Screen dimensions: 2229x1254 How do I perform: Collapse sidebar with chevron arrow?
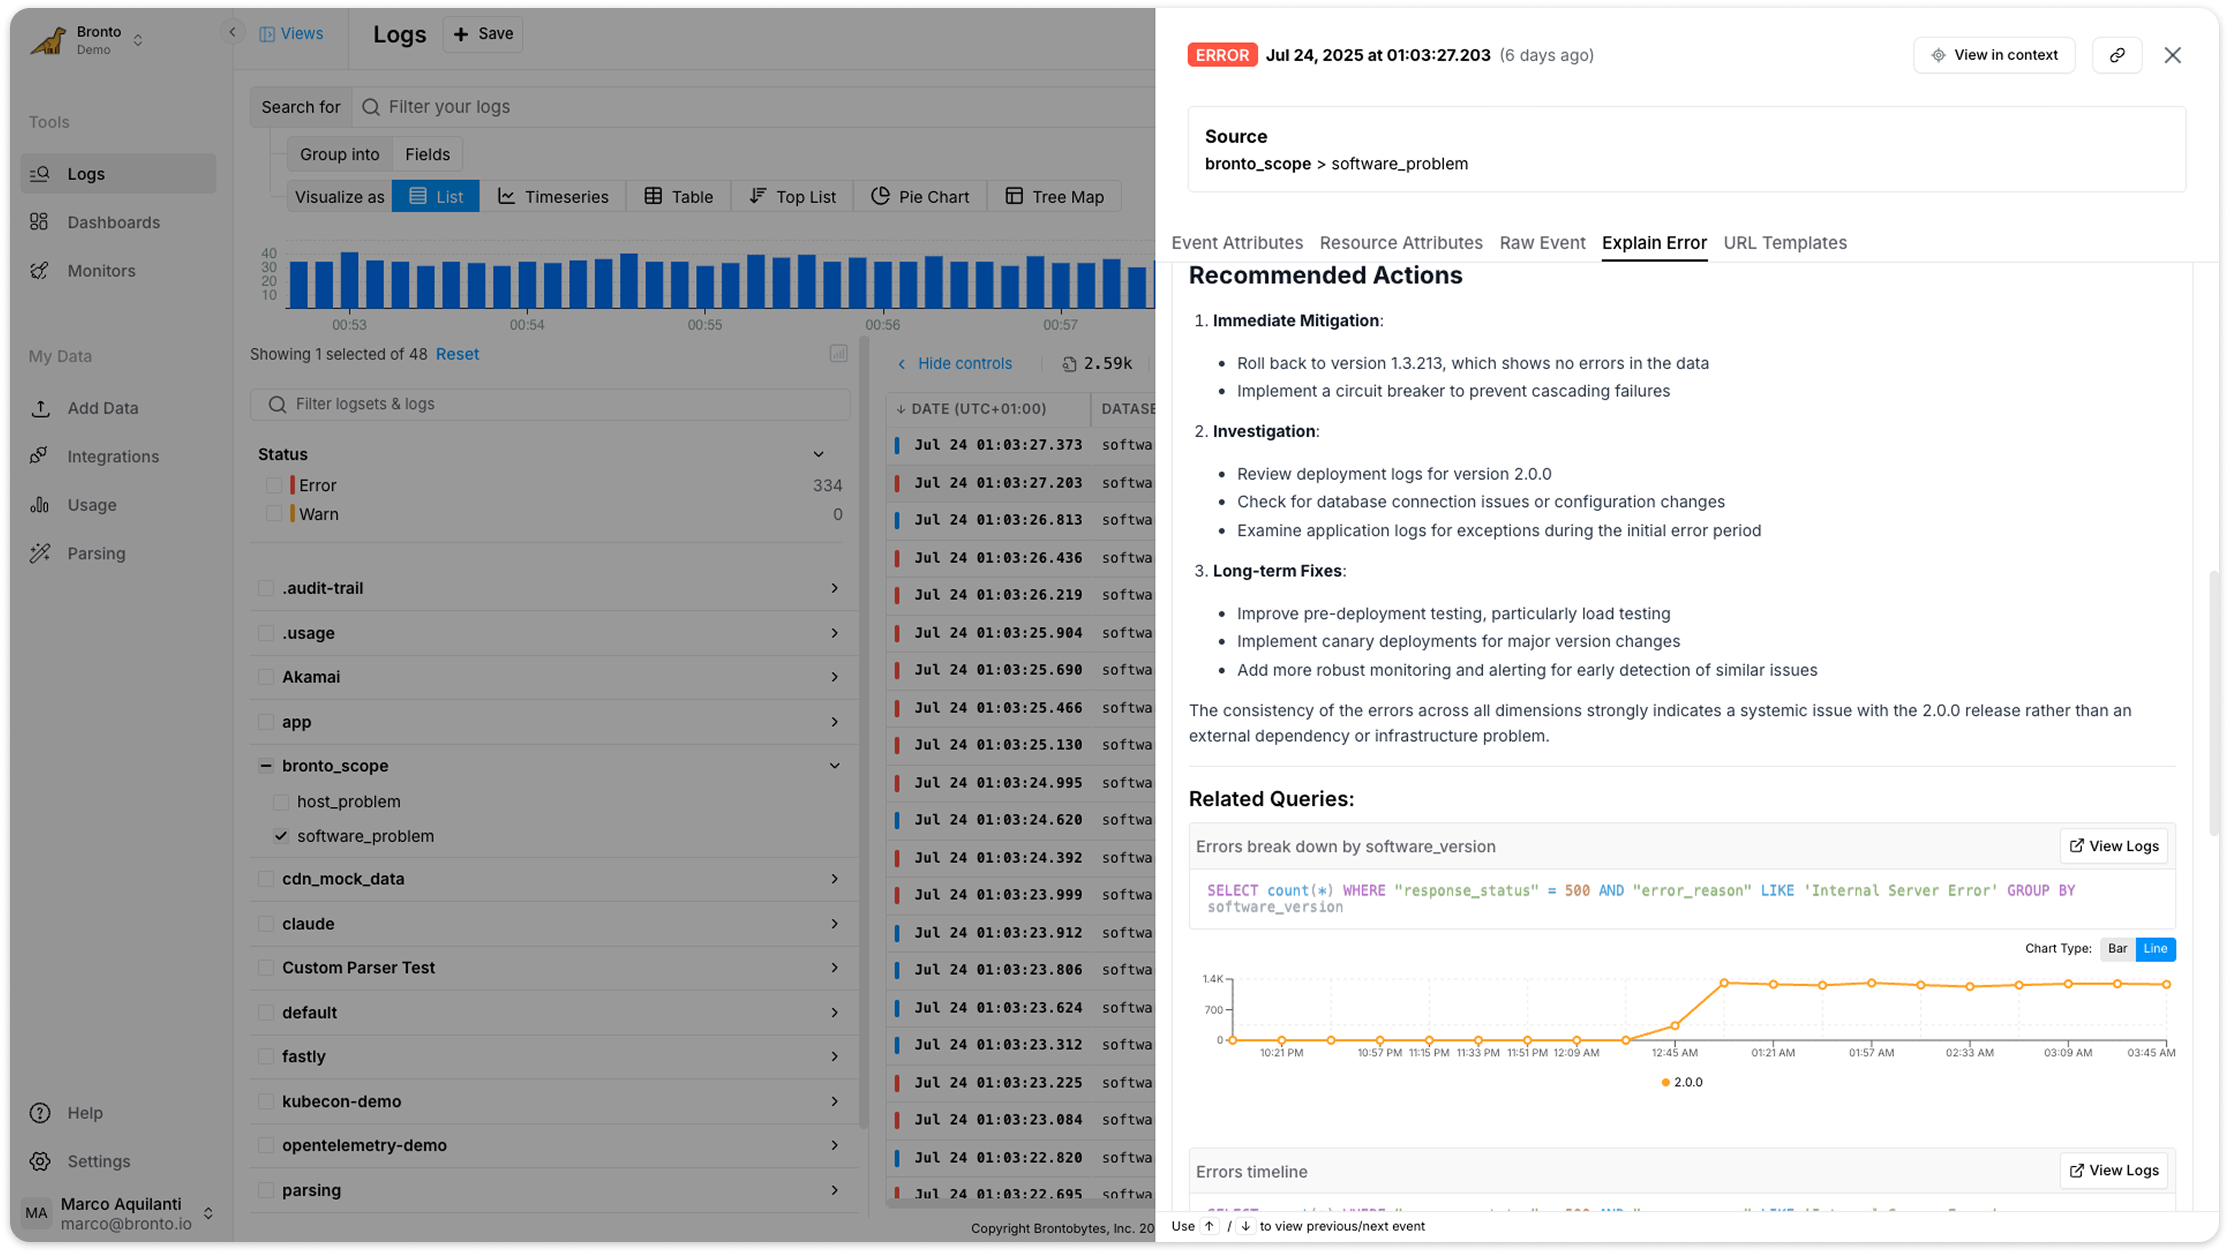pos(232,32)
